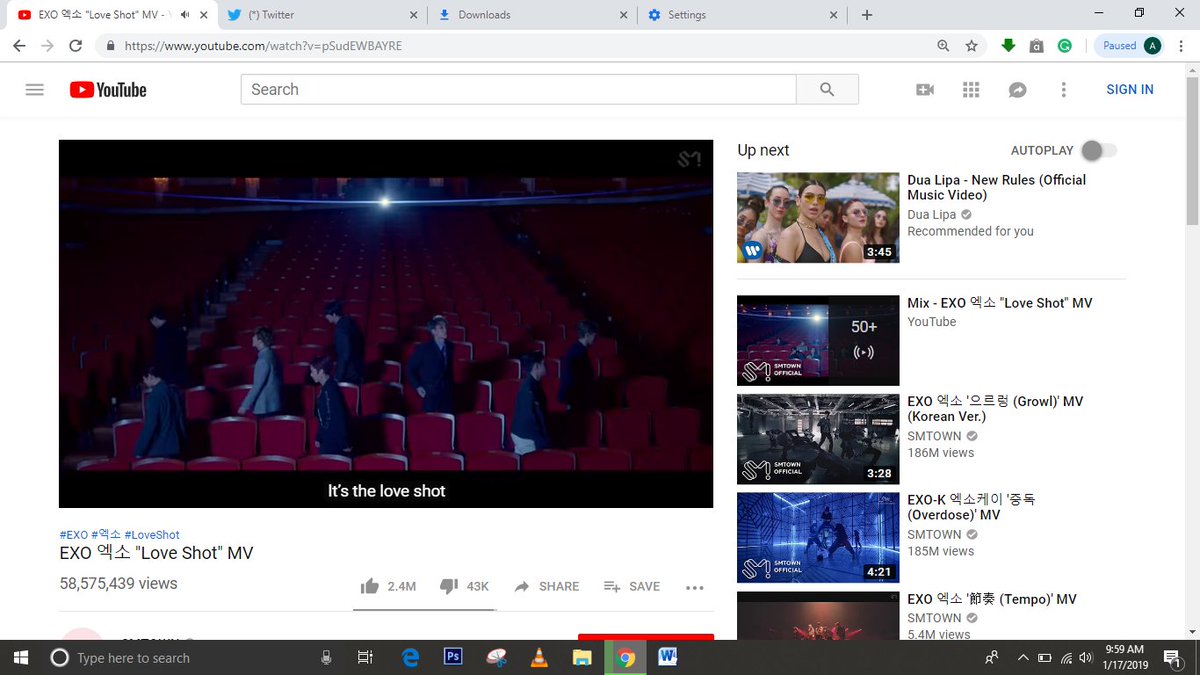Open Mix EXO Love Shot playlist thumbnail
Viewport: 1200px width, 675px height.
point(818,340)
